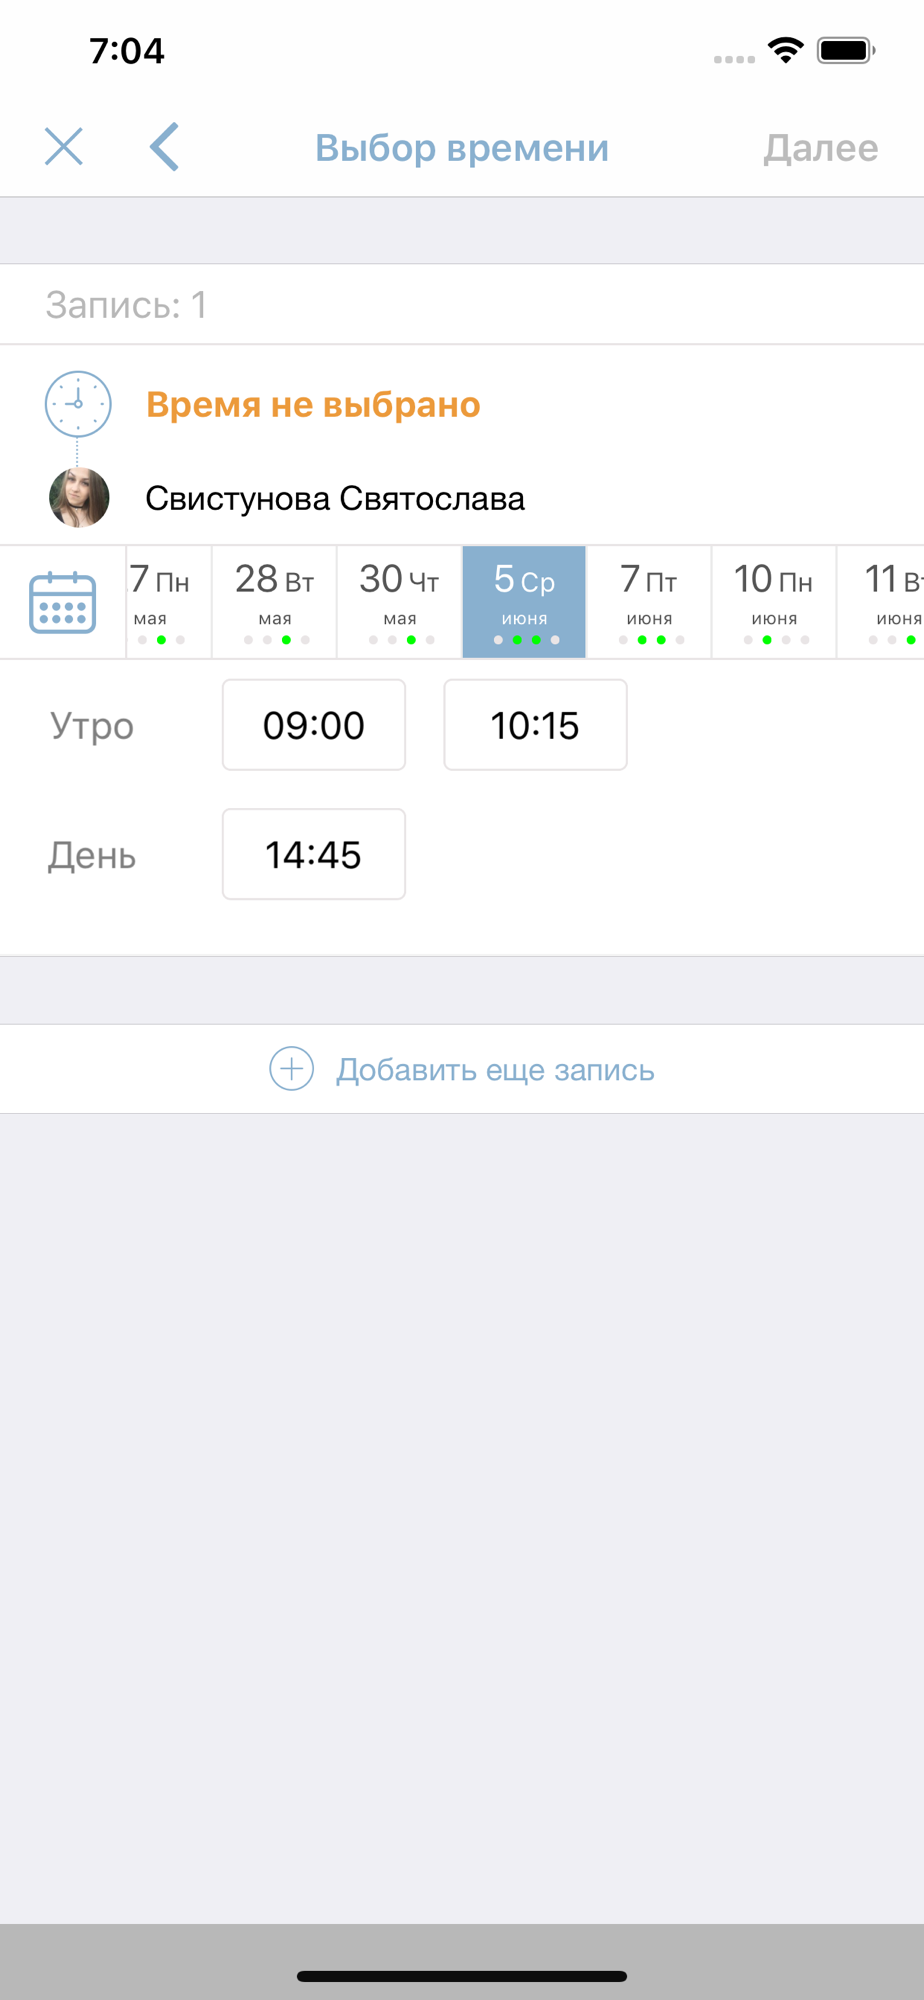Screen dimensions: 924x2000
Task: Close the time selection screen with X
Action: 64,147
